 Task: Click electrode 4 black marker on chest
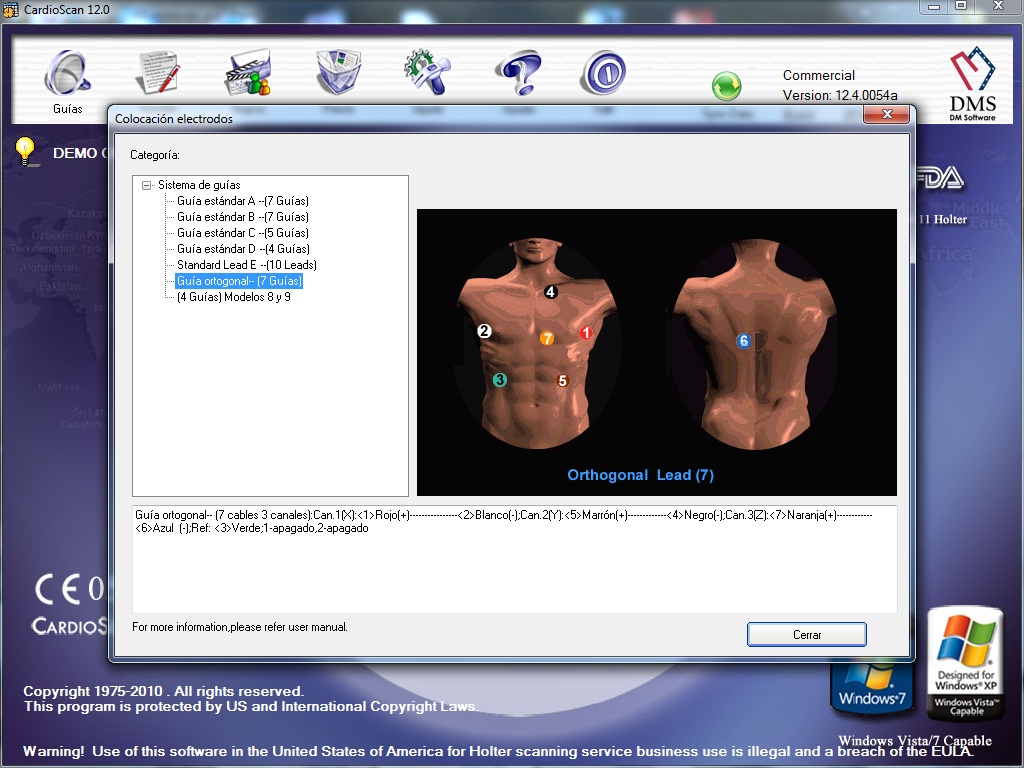551,292
